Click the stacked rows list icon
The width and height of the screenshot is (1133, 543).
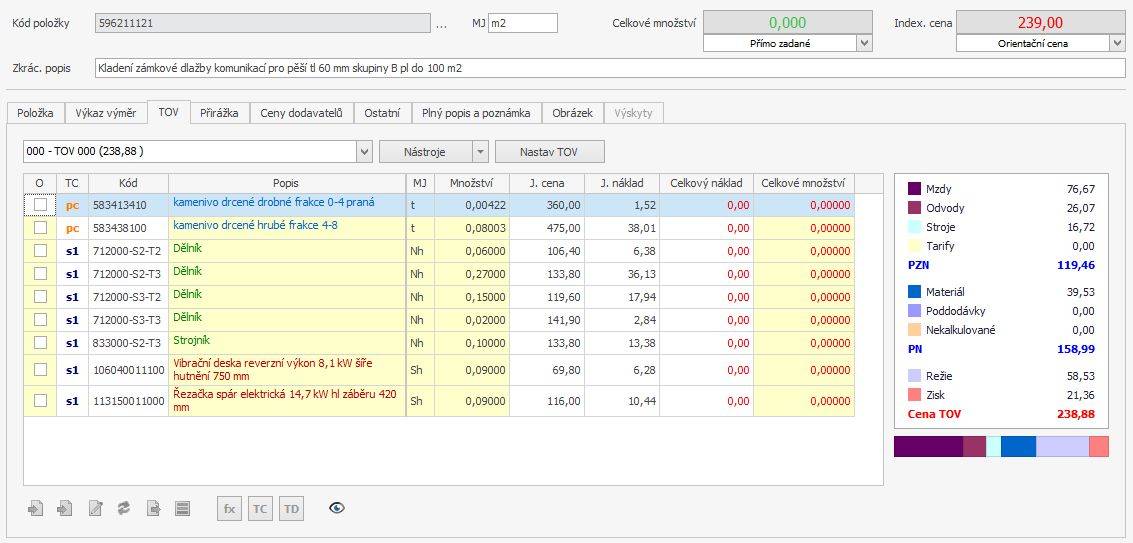point(183,508)
